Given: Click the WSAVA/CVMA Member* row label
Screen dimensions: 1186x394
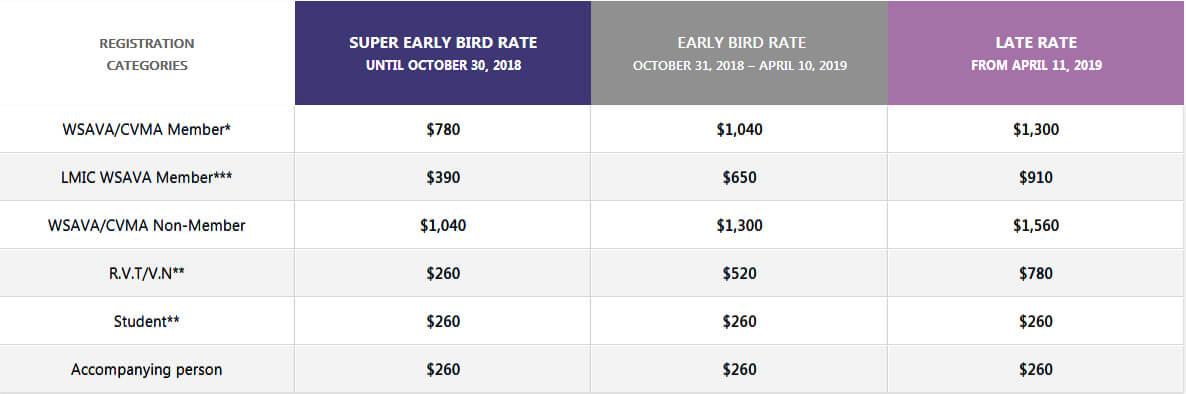Looking at the screenshot, I should (147, 129).
